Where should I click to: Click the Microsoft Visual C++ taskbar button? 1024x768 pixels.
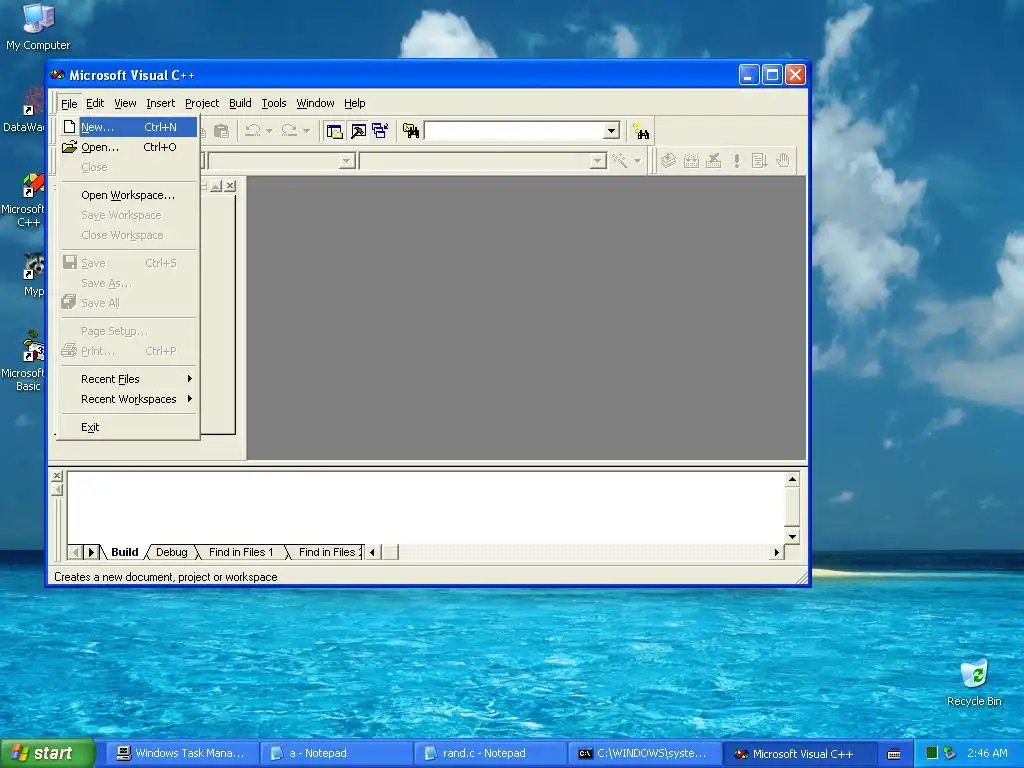[x=799, y=754]
